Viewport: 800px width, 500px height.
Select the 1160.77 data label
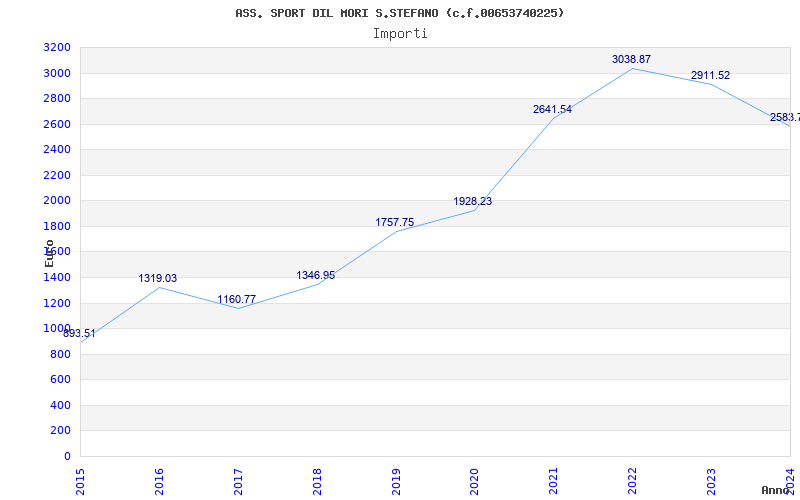click(237, 299)
